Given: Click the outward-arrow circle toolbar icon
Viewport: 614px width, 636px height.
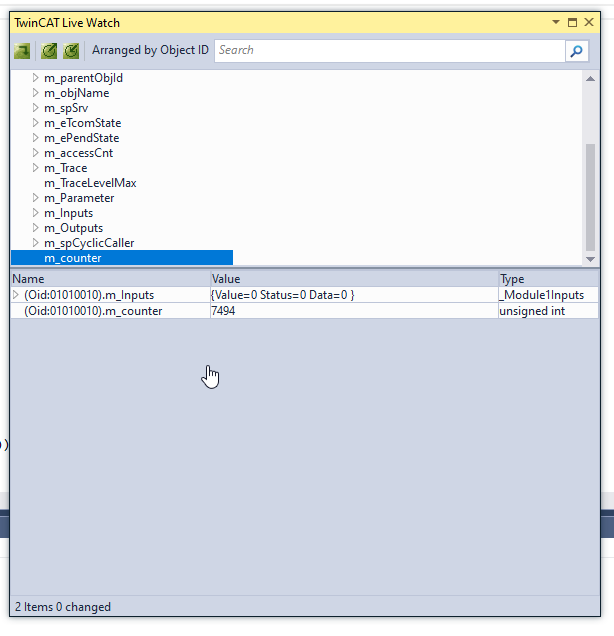Looking at the screenshot, I should coord(49,51).
